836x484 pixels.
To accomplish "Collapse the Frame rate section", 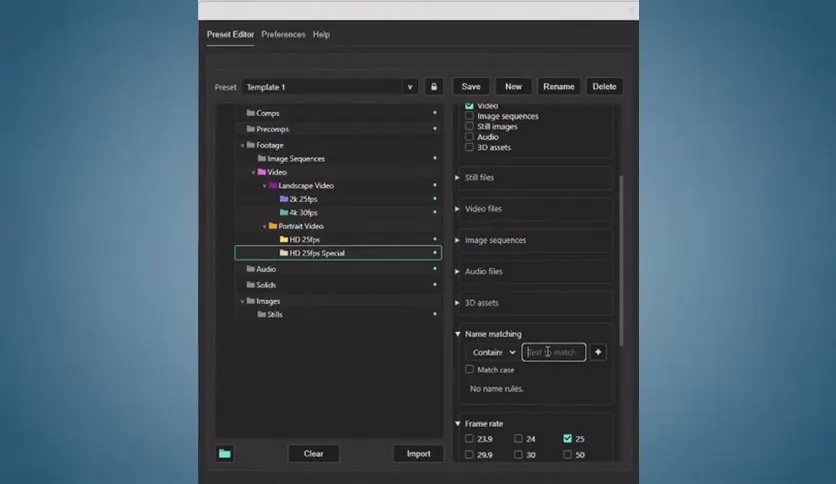I will (x=457, y=424).
